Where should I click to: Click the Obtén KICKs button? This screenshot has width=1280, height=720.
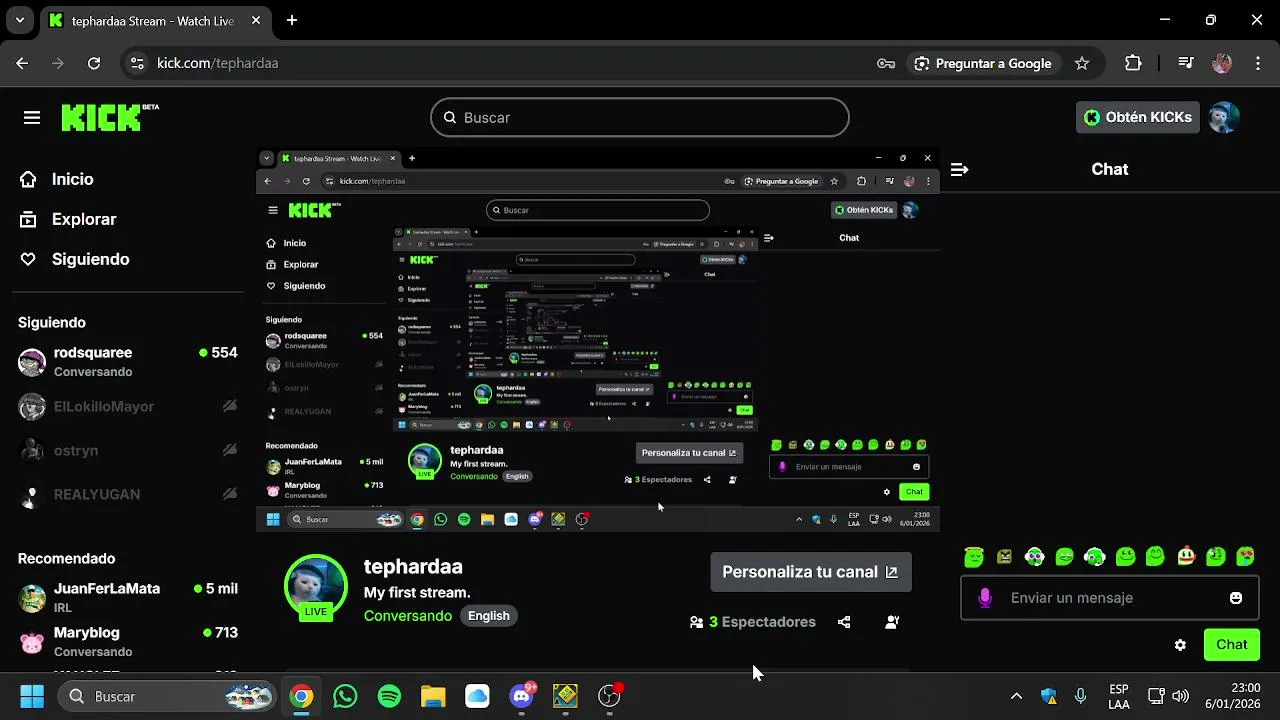point(1138,117)
